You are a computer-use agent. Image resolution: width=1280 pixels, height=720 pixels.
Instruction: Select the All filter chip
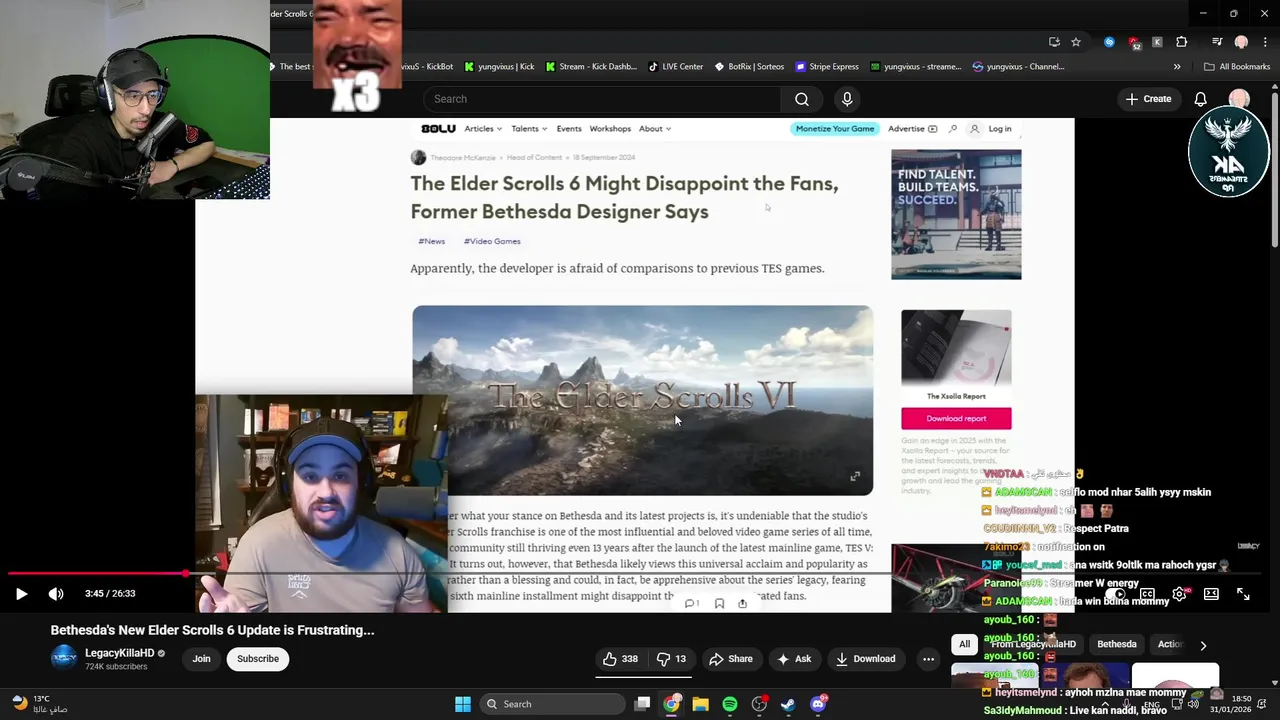[x=964, y=645]
